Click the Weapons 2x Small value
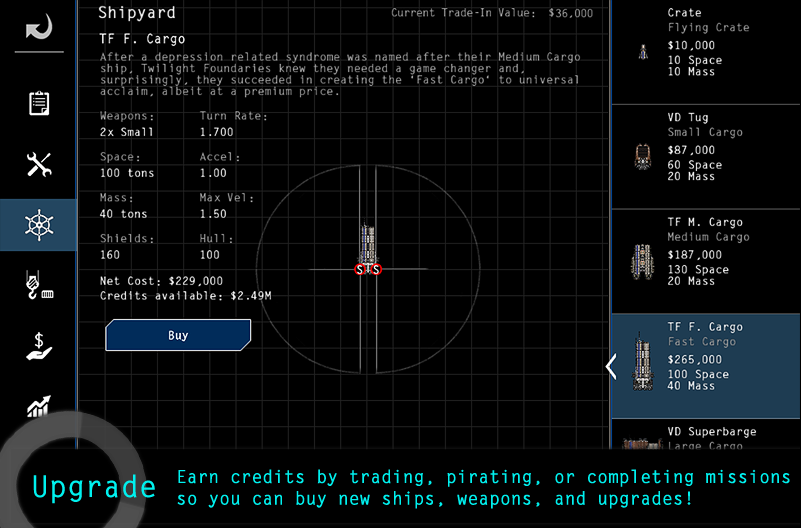Image resolution: width=801 pixels, height=528 pixels. point(127,132)
